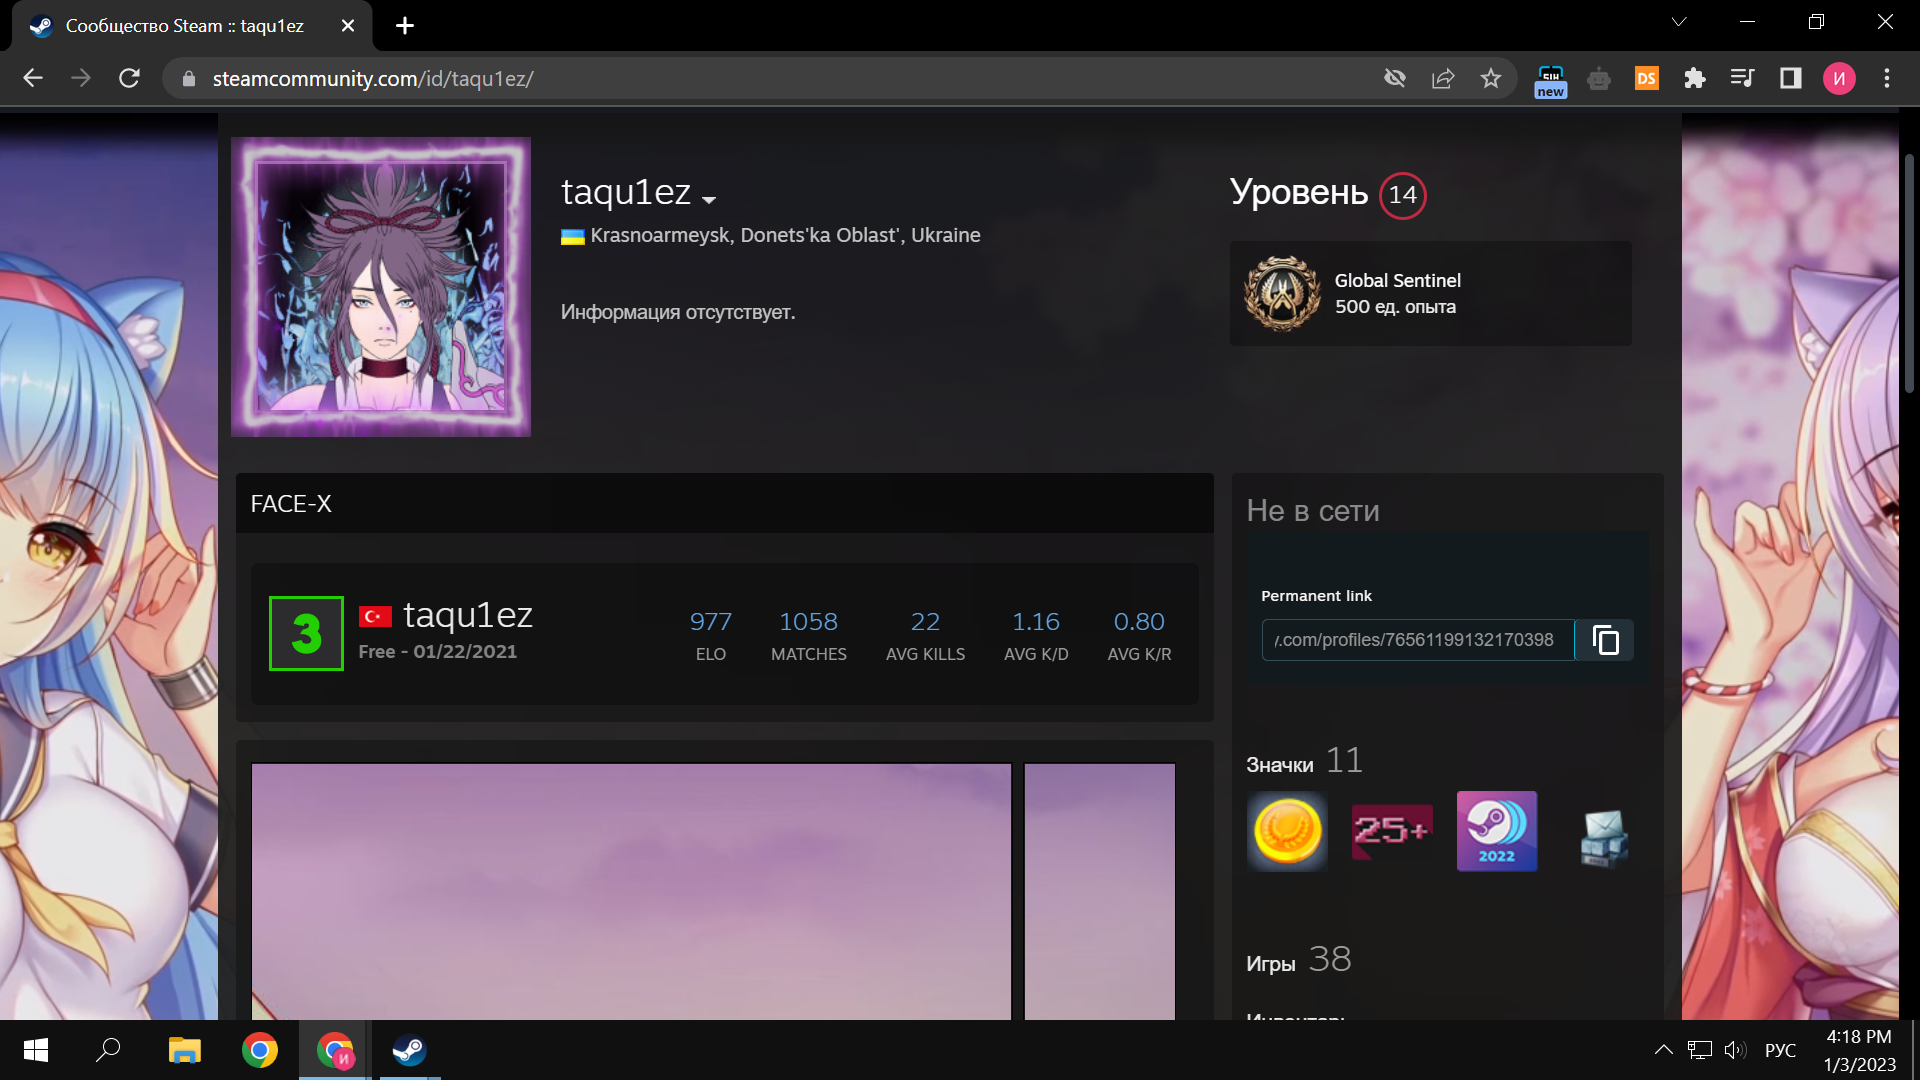Image resolution: width=1920 pixels, height=1080 pixels.
Task: Open the Игры 38 games list
Action: pyautogui.click(x=1298, y=961)
